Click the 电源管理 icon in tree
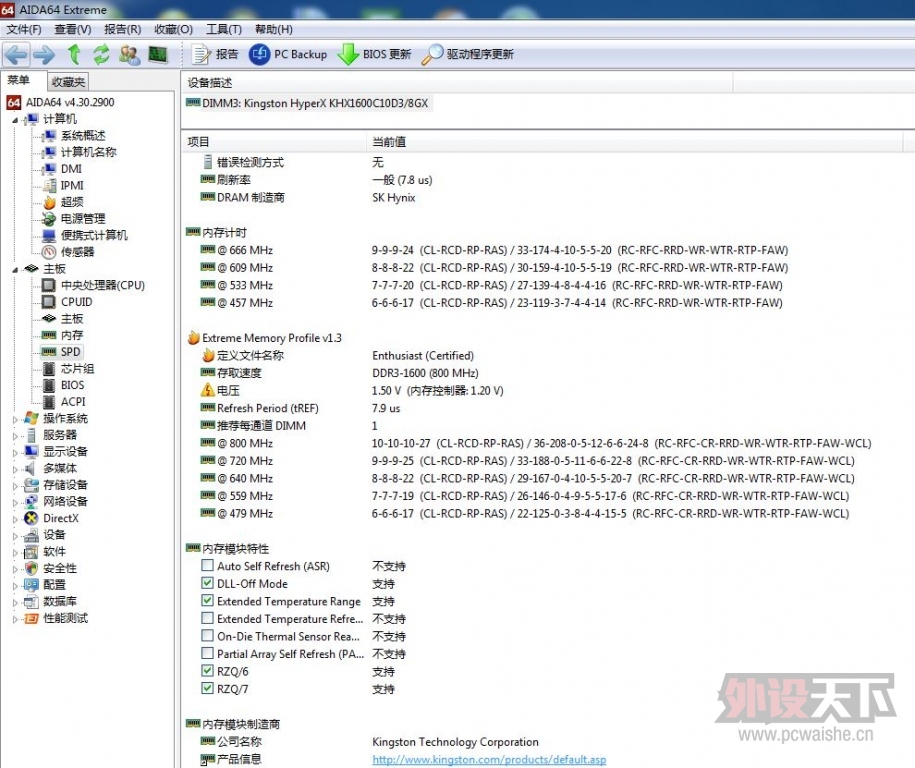Viewport: 915px width, 768px height. tap(50, 219)
